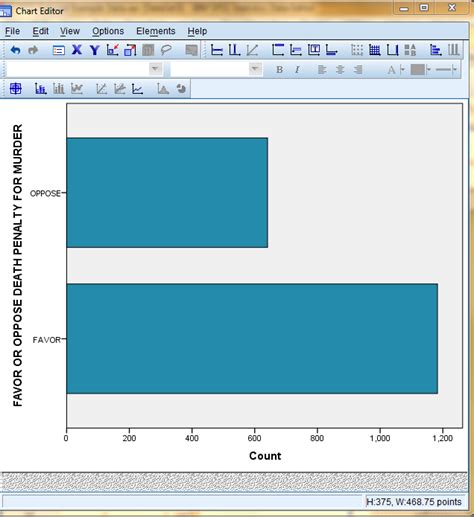Image resolution: width=474 pixels, height=517 pixels.
Task: Select 'FAVOR OR OPPOSE DEATH PENALTY FOR MURDER' title
Action: pyautogui.click(x=17, y=265)
